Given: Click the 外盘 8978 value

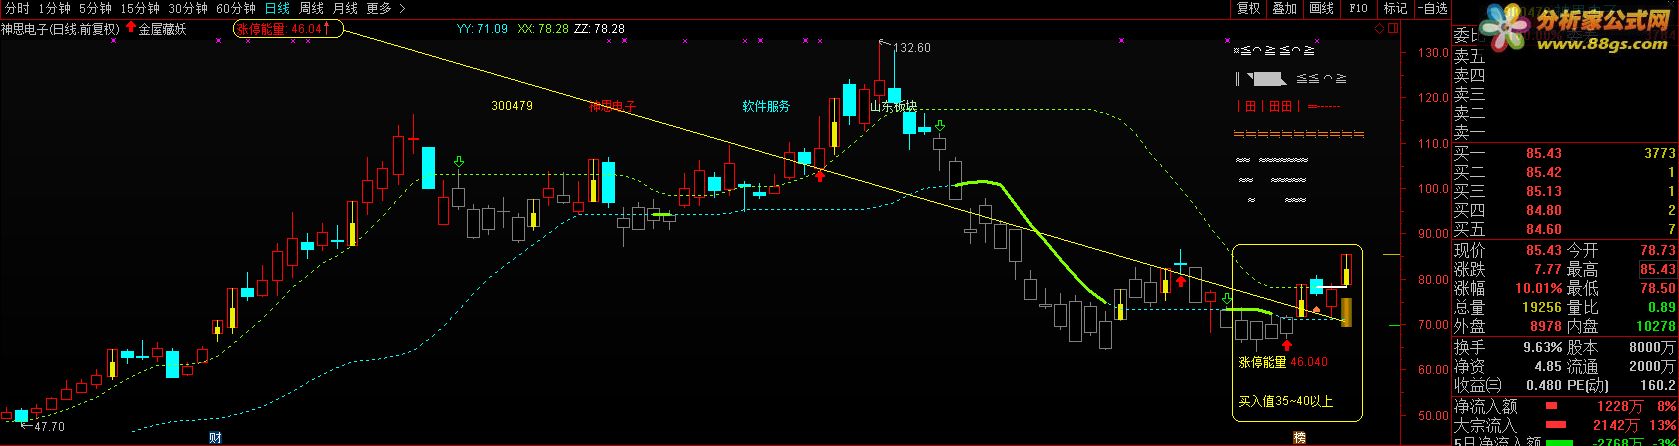Looking at the screenshot, I should 1546,326.
